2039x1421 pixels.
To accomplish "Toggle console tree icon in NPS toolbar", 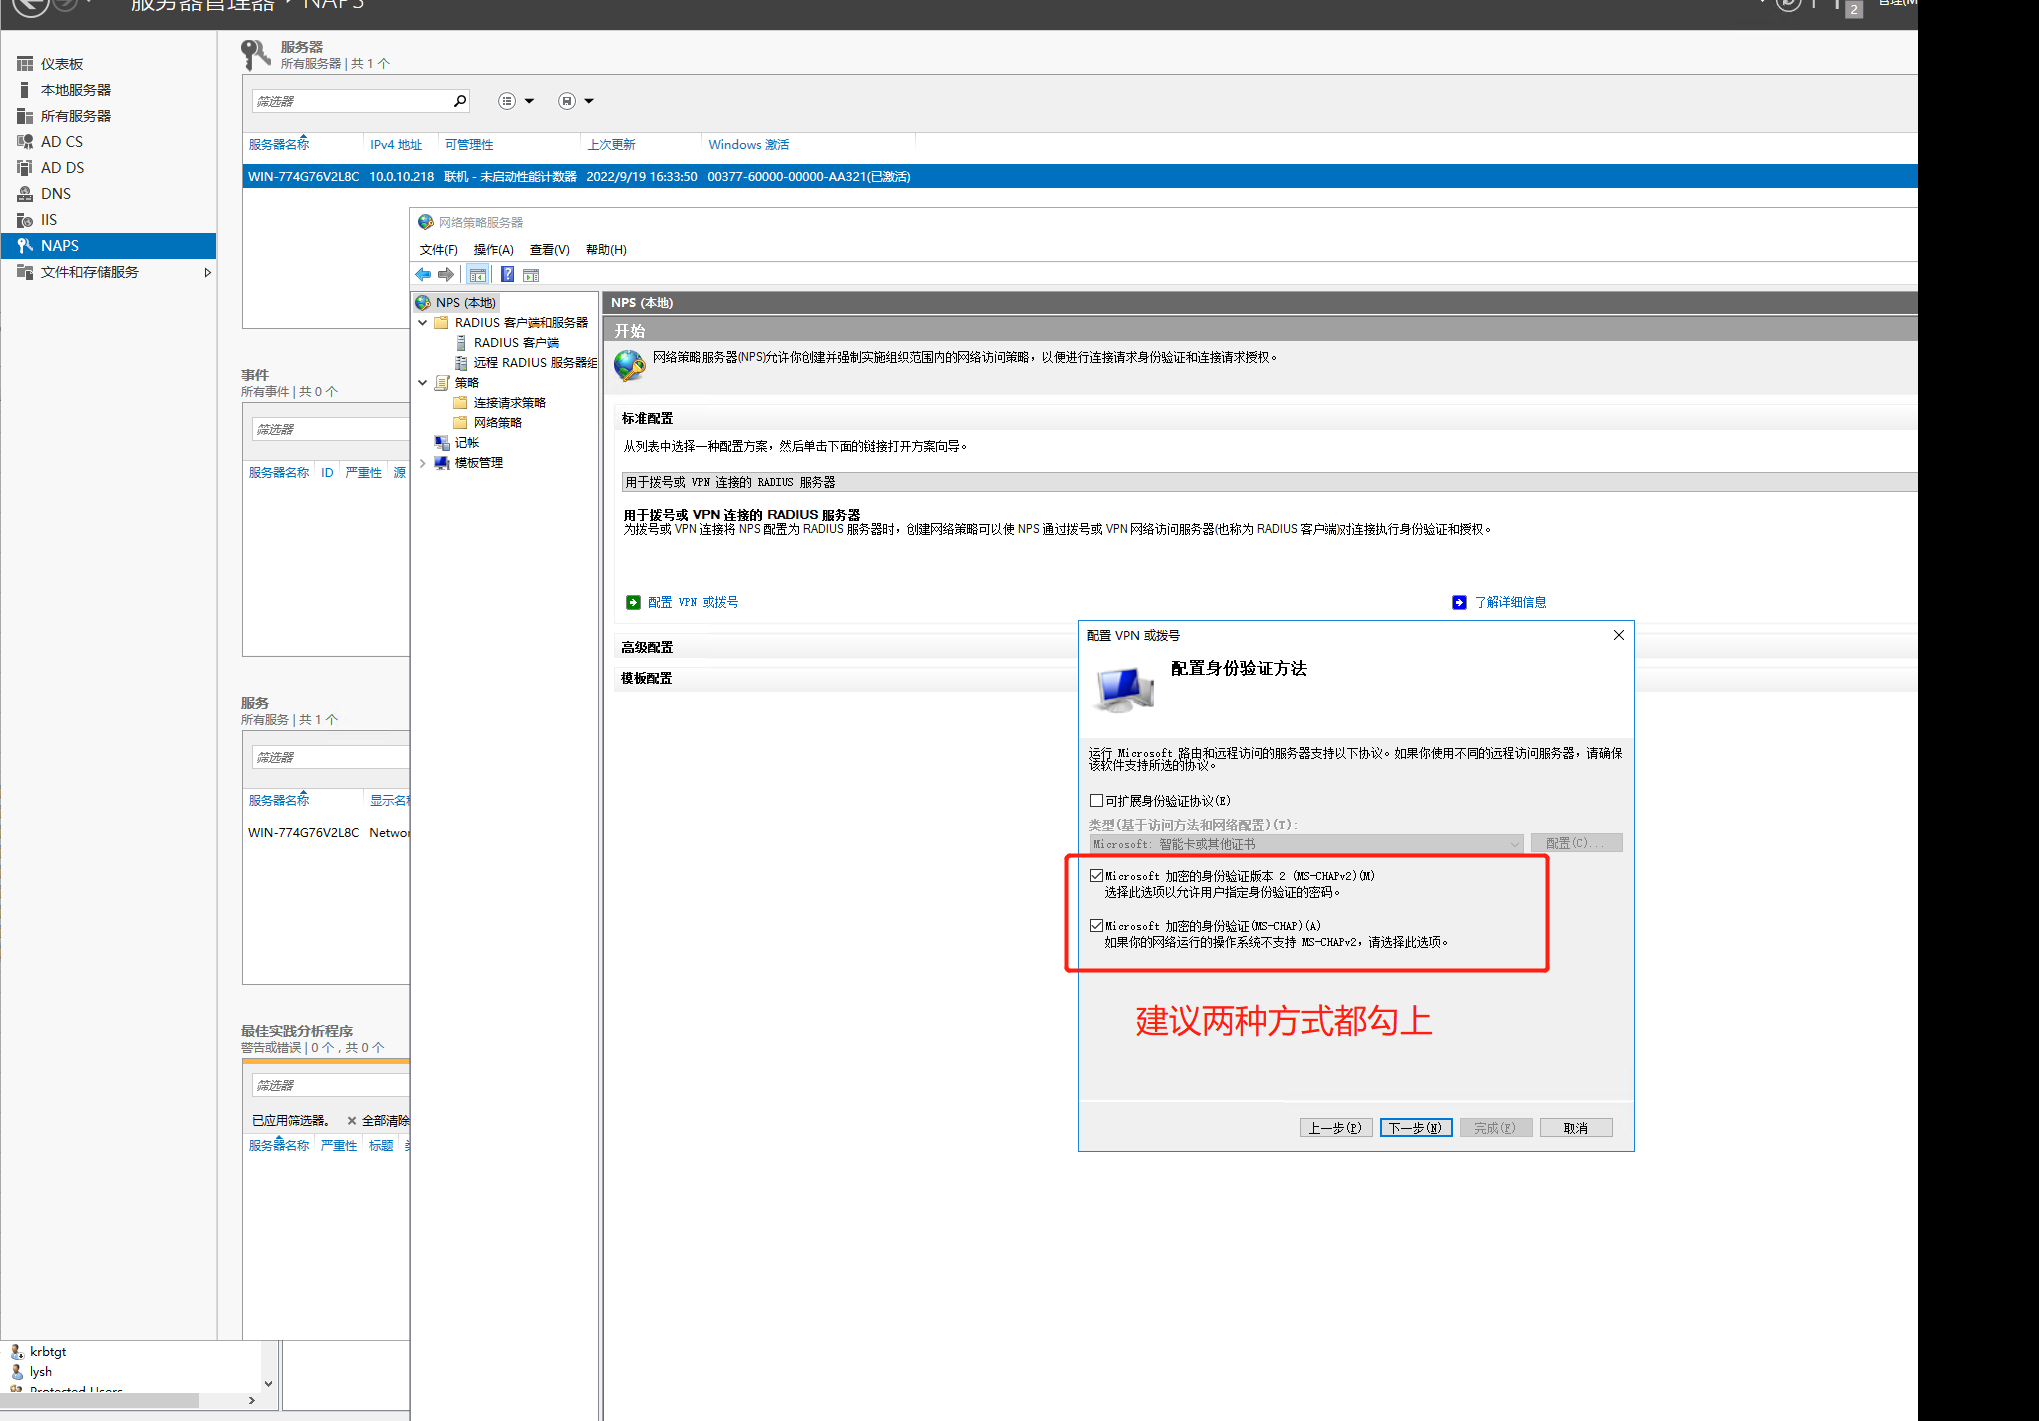I will 478,275.
